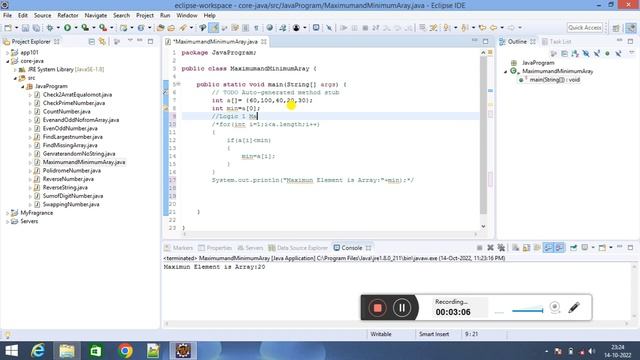Click the recorder volume slider
Screen dimensions: 640x360
pyautogui.click(x=527, y=311)
